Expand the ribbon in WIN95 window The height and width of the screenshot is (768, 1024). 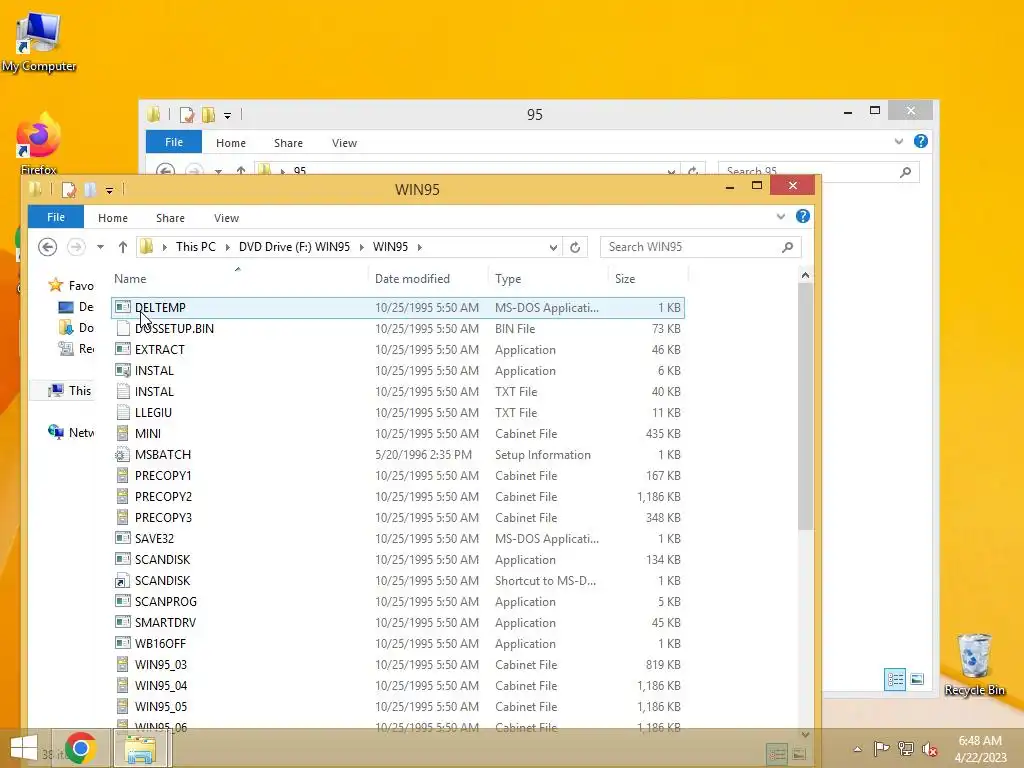coord(780,216)
